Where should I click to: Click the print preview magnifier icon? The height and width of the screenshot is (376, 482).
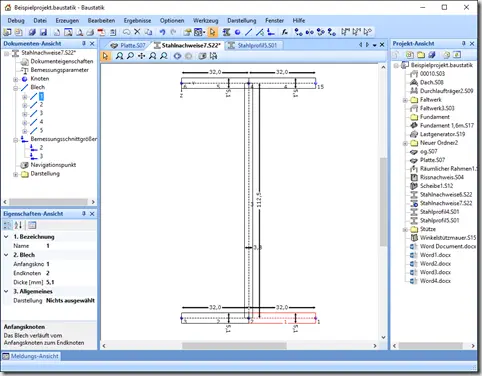click(x=79, y=32)
